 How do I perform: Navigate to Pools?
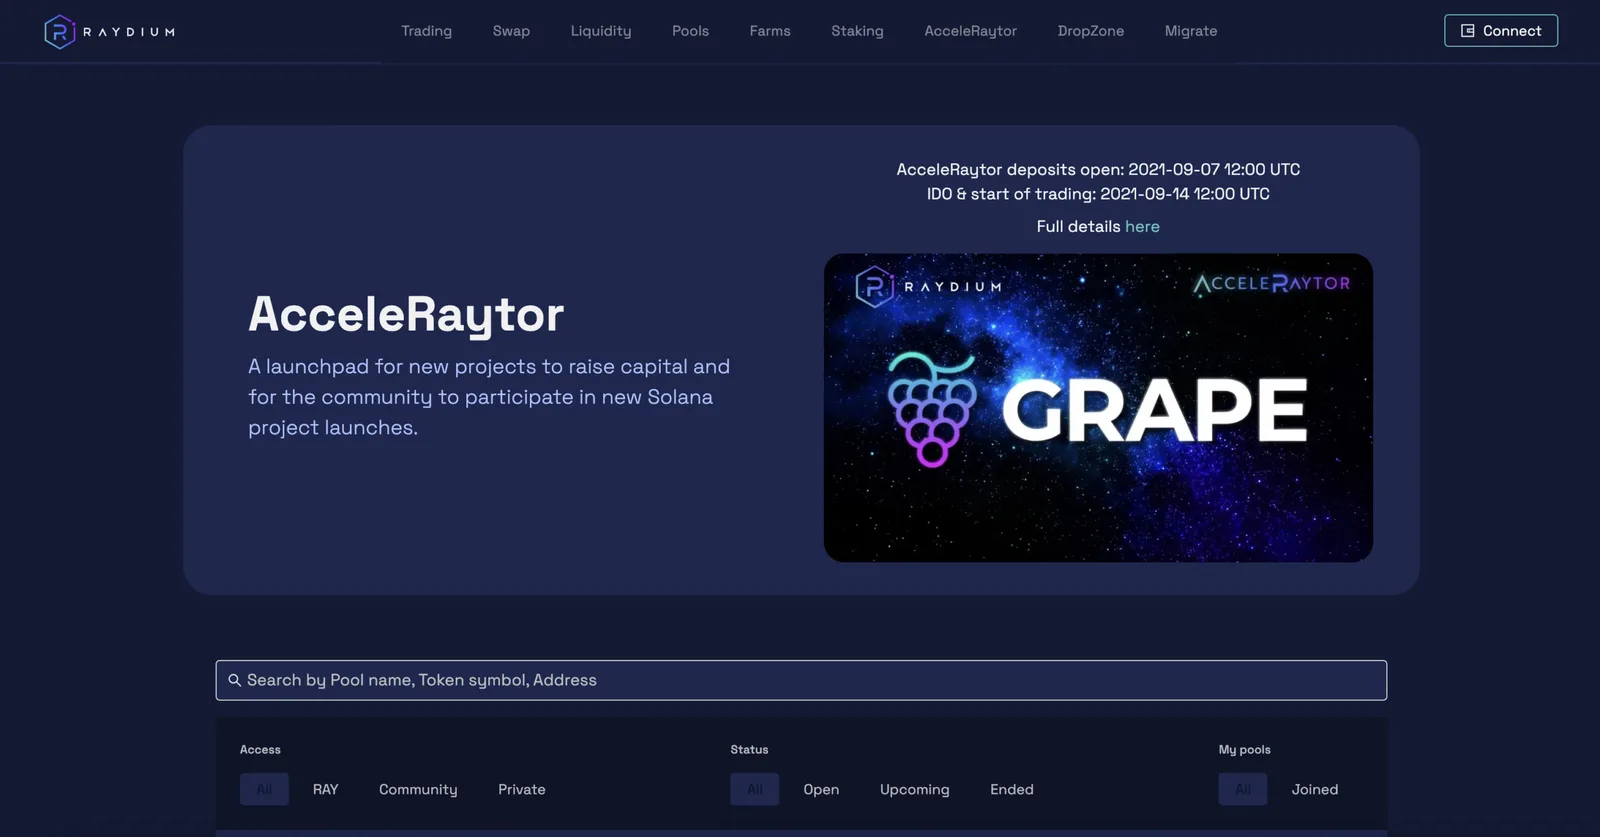point(690,31)
